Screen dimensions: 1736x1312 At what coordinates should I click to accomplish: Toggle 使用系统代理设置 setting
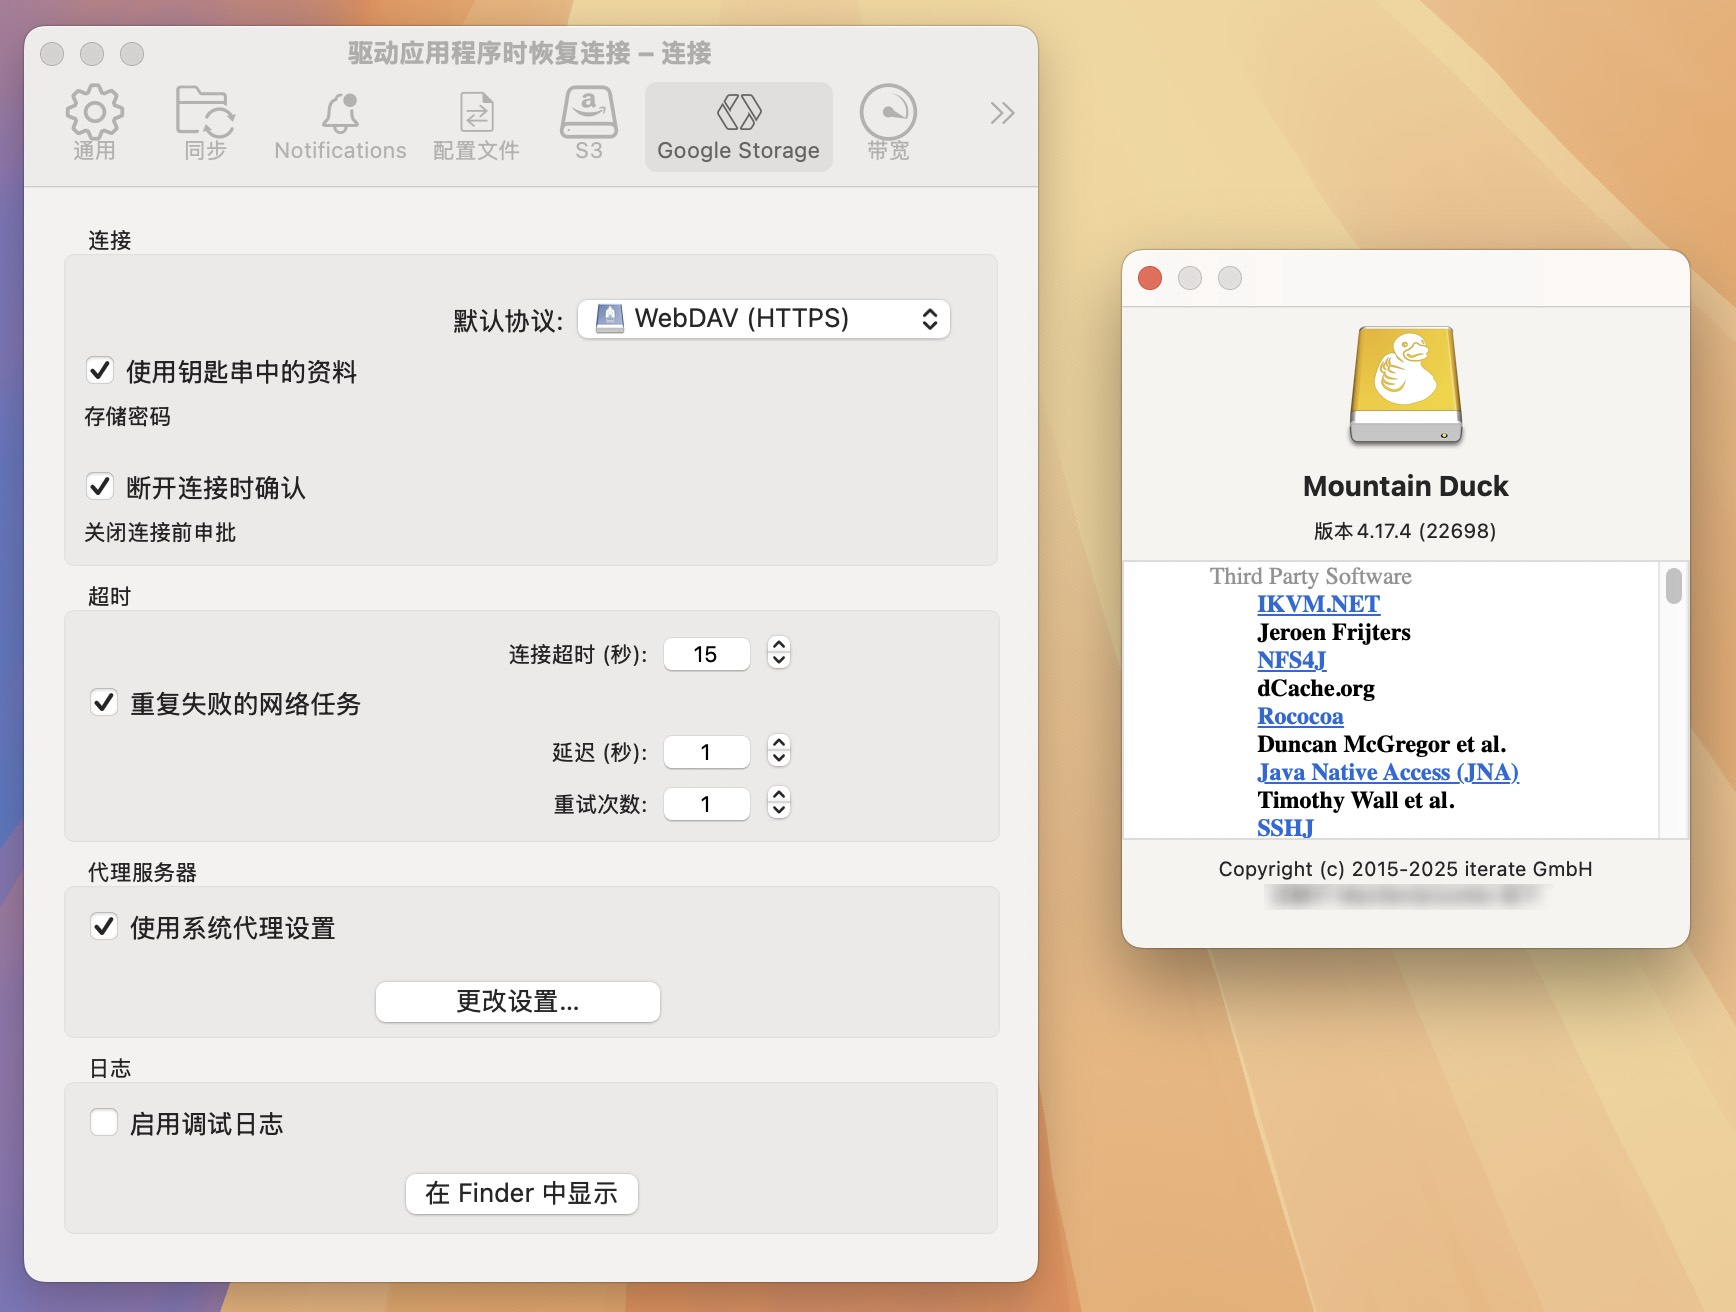[103, 928]
